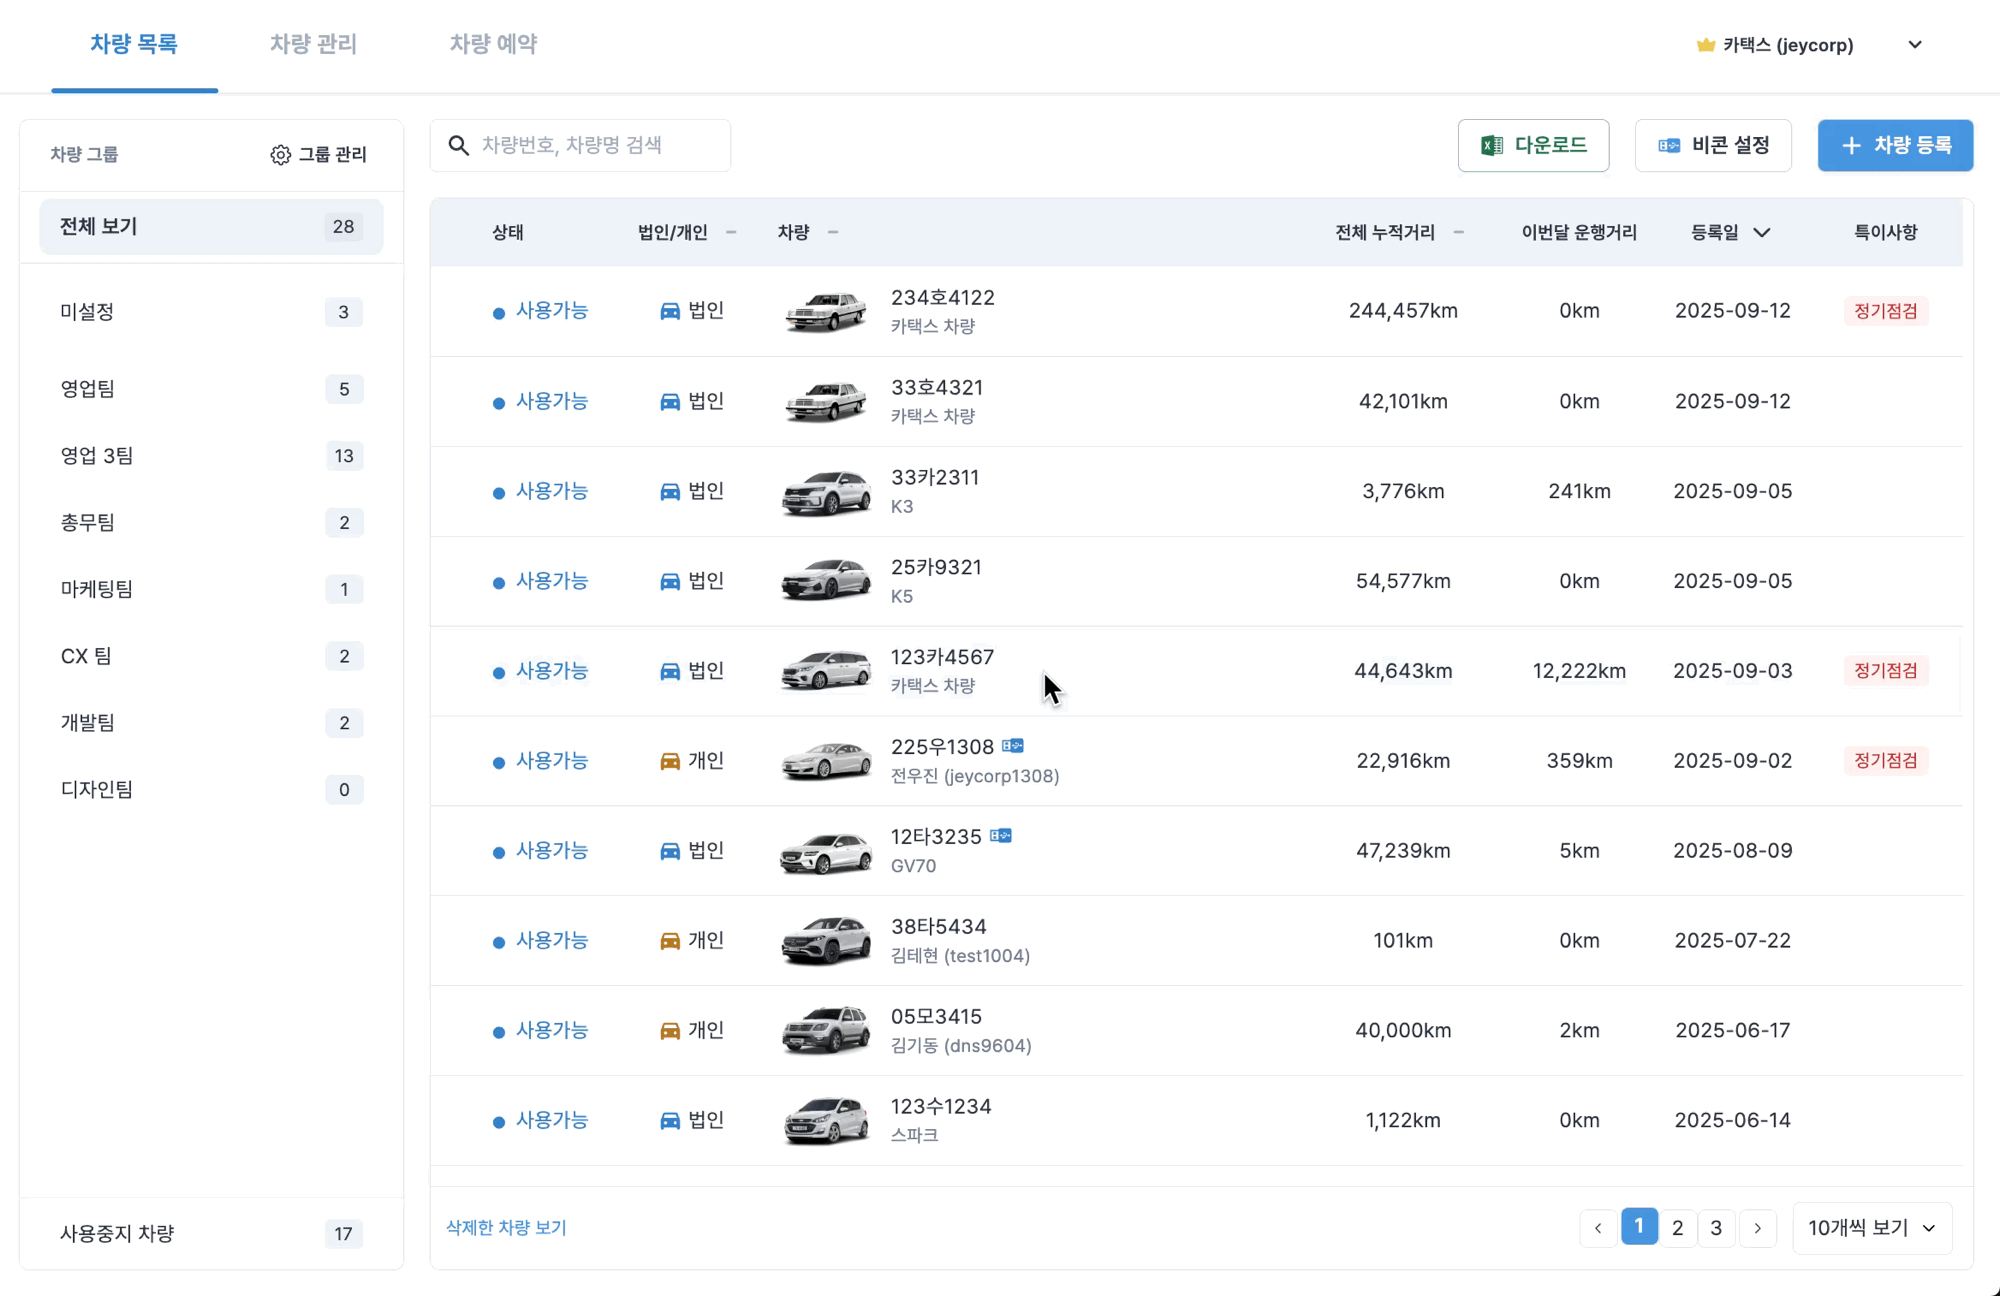Click the search magnifier icon
The width and height of the screenshot is (2000, 1296).
(x=459, y=146)
